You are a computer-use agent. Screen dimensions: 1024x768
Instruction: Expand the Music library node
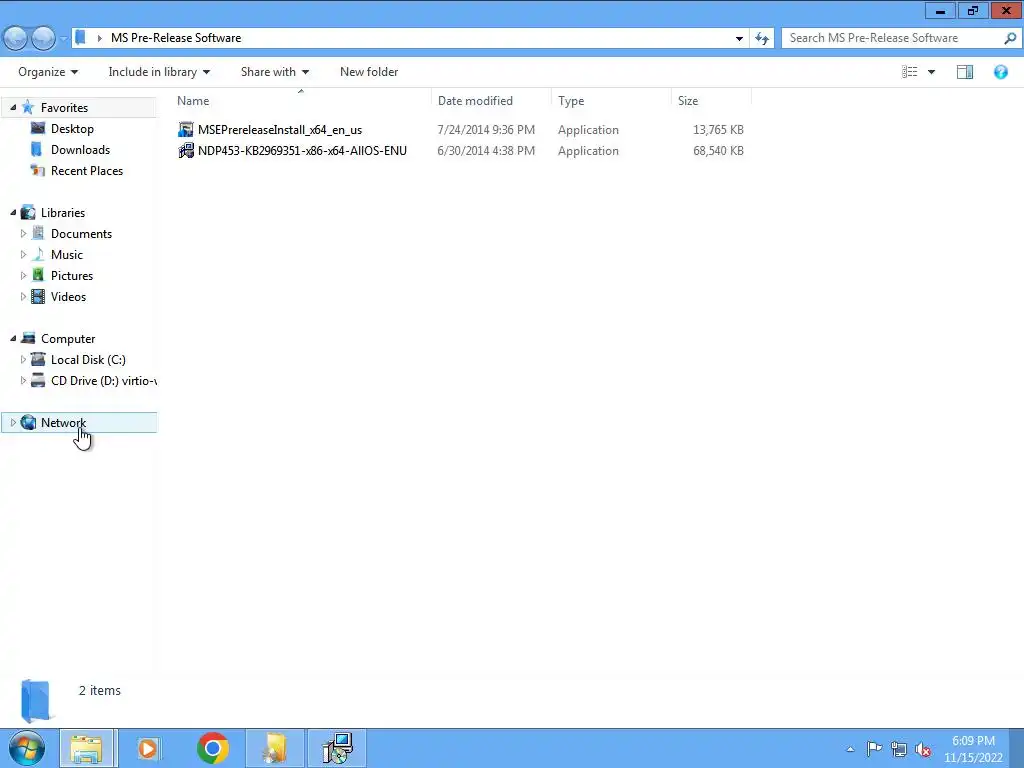tap(24, 254)
